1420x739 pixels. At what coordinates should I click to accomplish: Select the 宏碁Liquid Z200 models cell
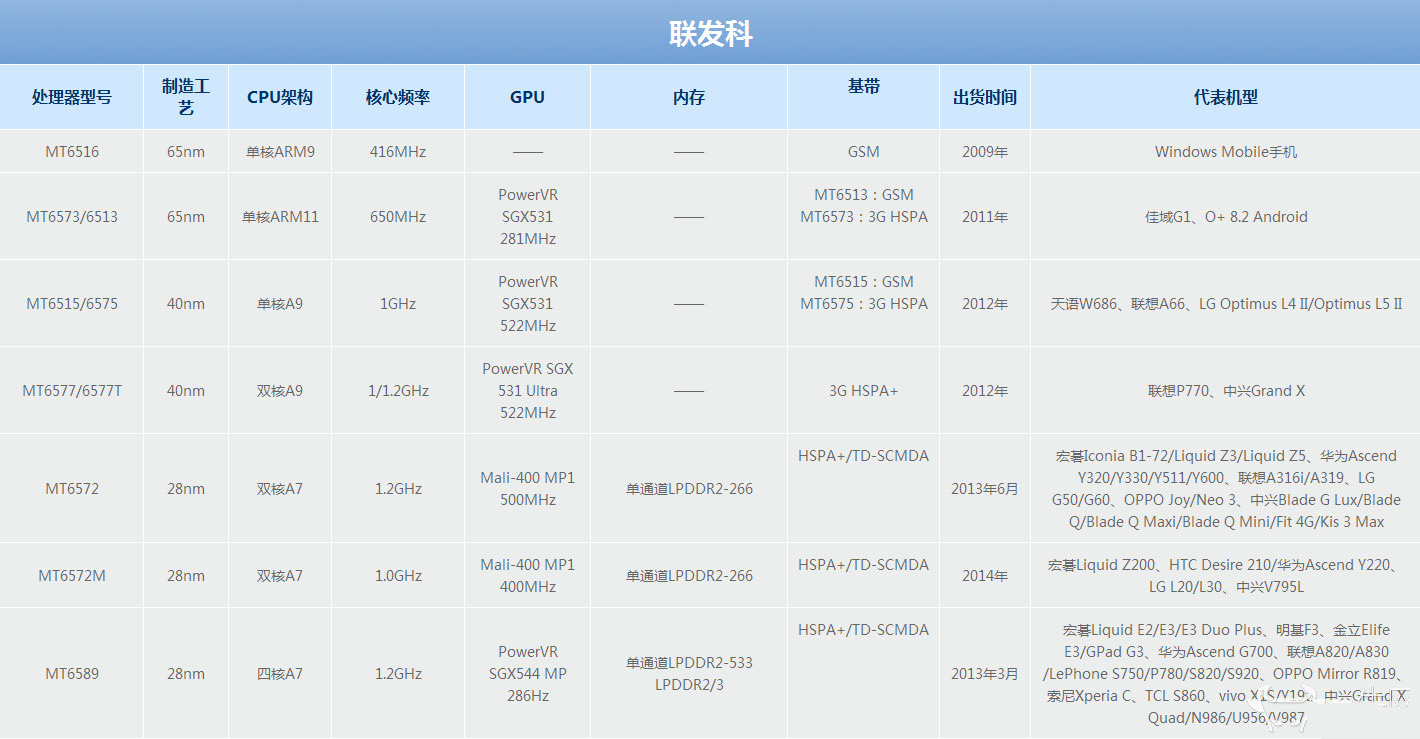click(1225, 576)
